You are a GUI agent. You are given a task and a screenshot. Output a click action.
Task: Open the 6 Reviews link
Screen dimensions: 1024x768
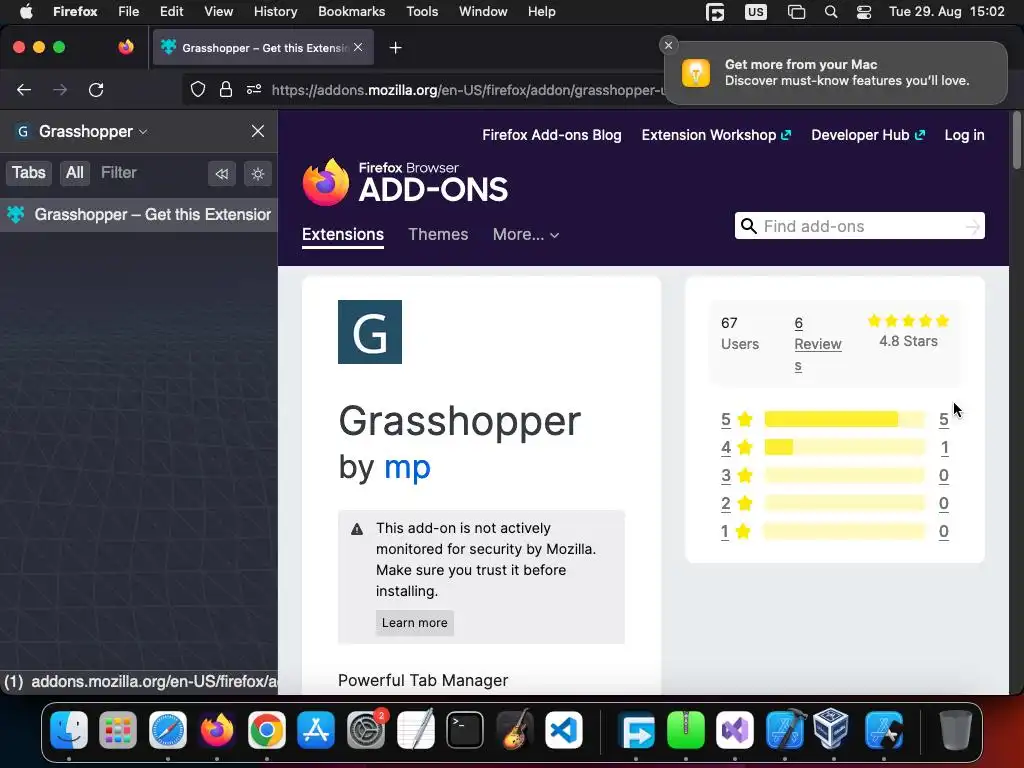(818, 344)
